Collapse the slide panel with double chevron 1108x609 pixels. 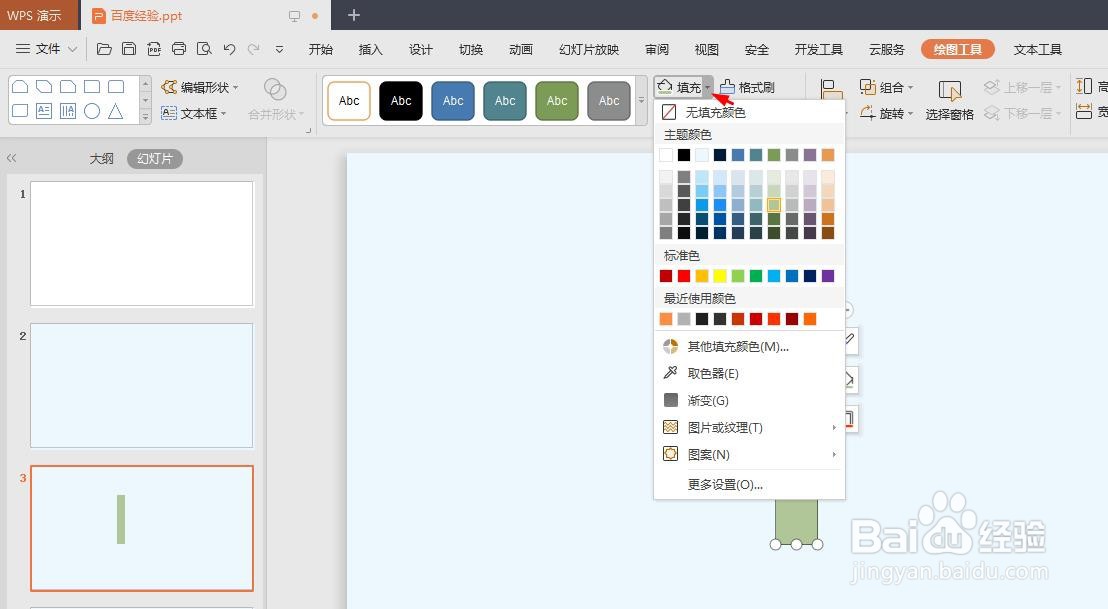point(11,158)
